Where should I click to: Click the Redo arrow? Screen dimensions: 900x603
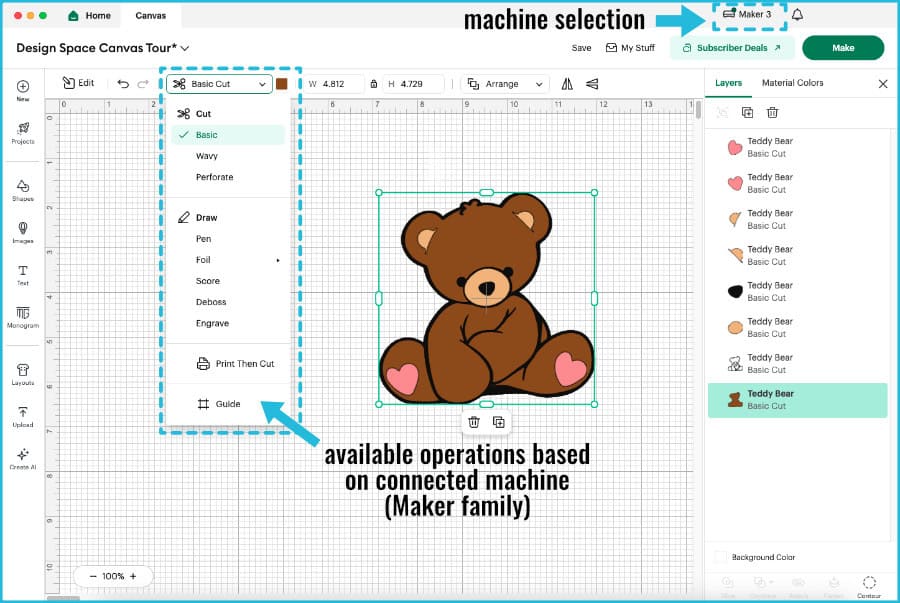tap(143, 84)
